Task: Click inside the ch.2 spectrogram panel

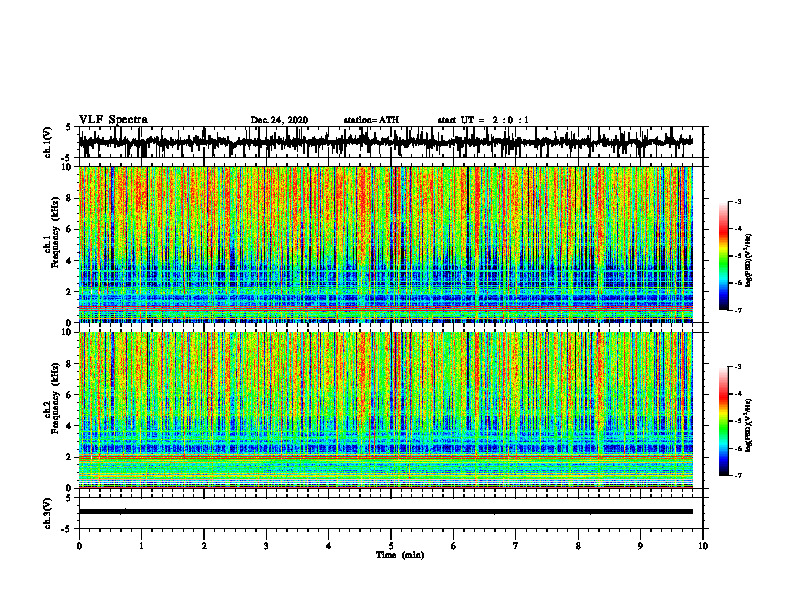Action: [386, 410]
